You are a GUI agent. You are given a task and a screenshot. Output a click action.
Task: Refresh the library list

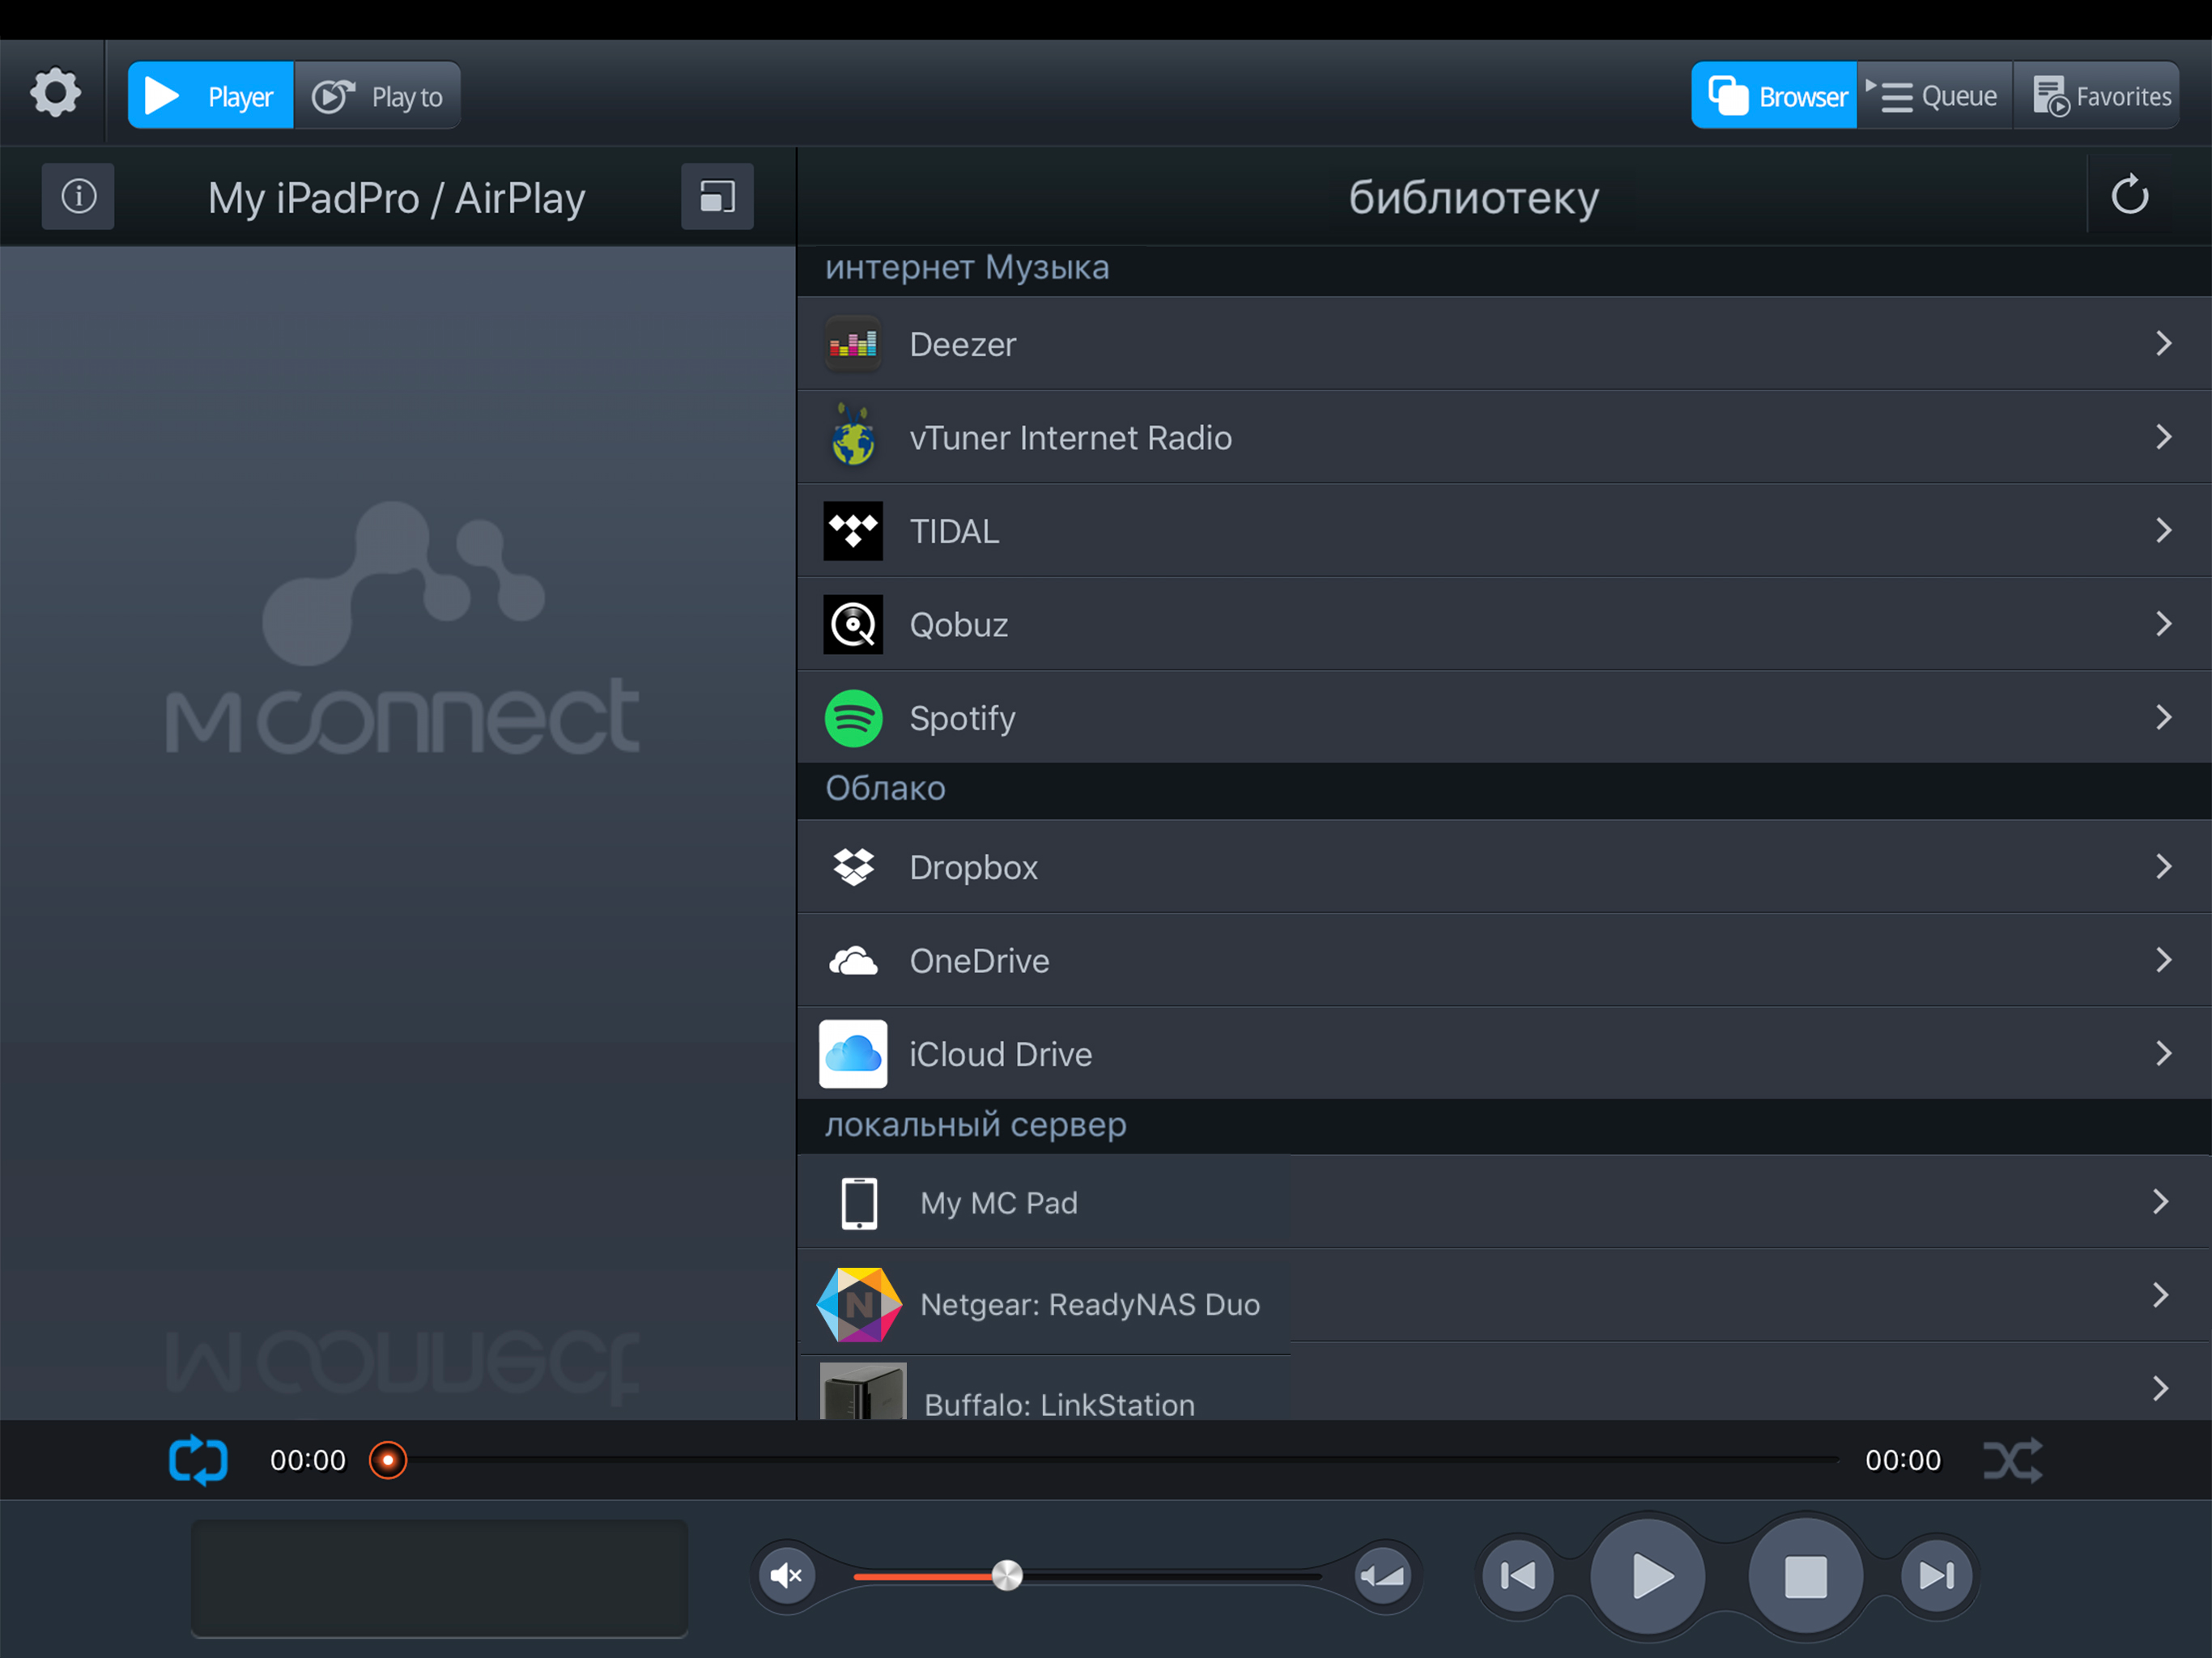pos(2129,195)
